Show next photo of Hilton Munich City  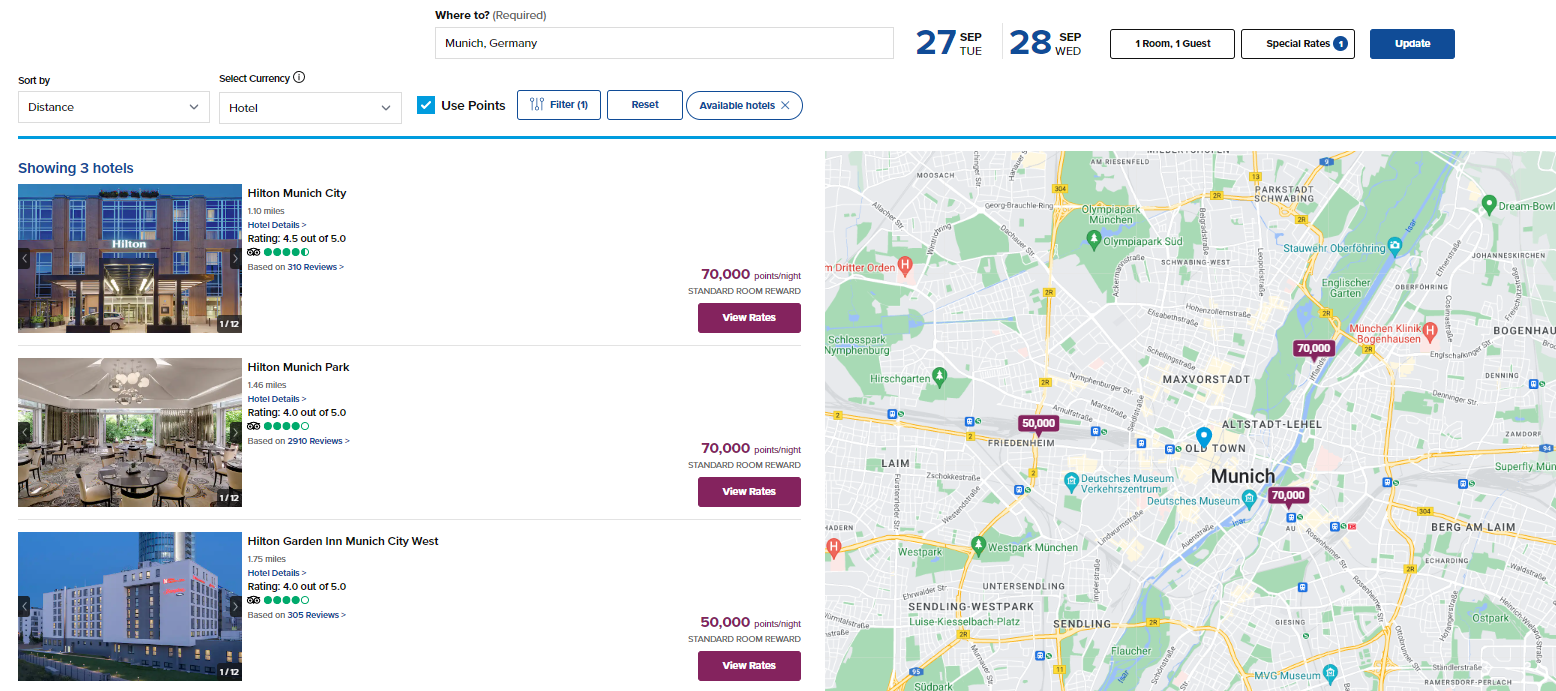235,258
